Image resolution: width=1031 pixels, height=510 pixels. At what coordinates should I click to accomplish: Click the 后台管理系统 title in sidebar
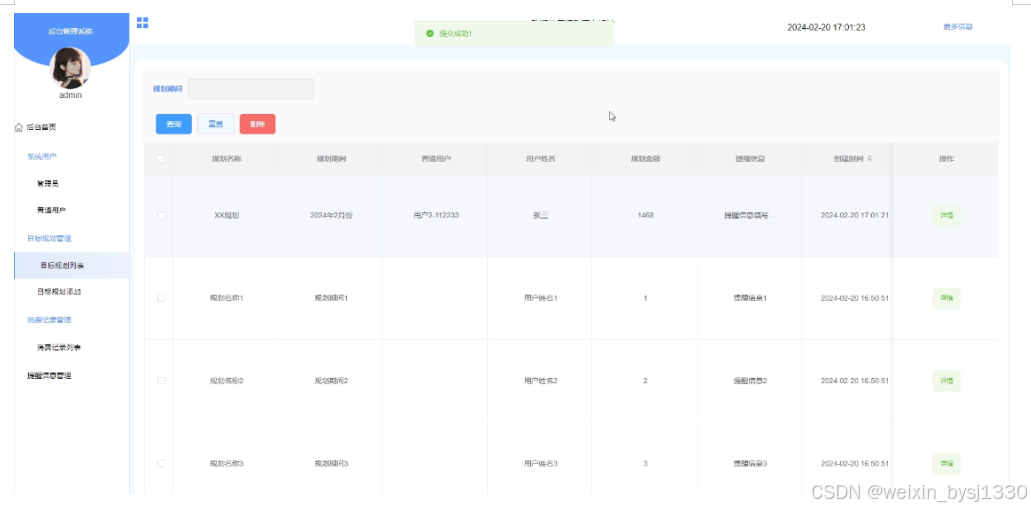70,32
